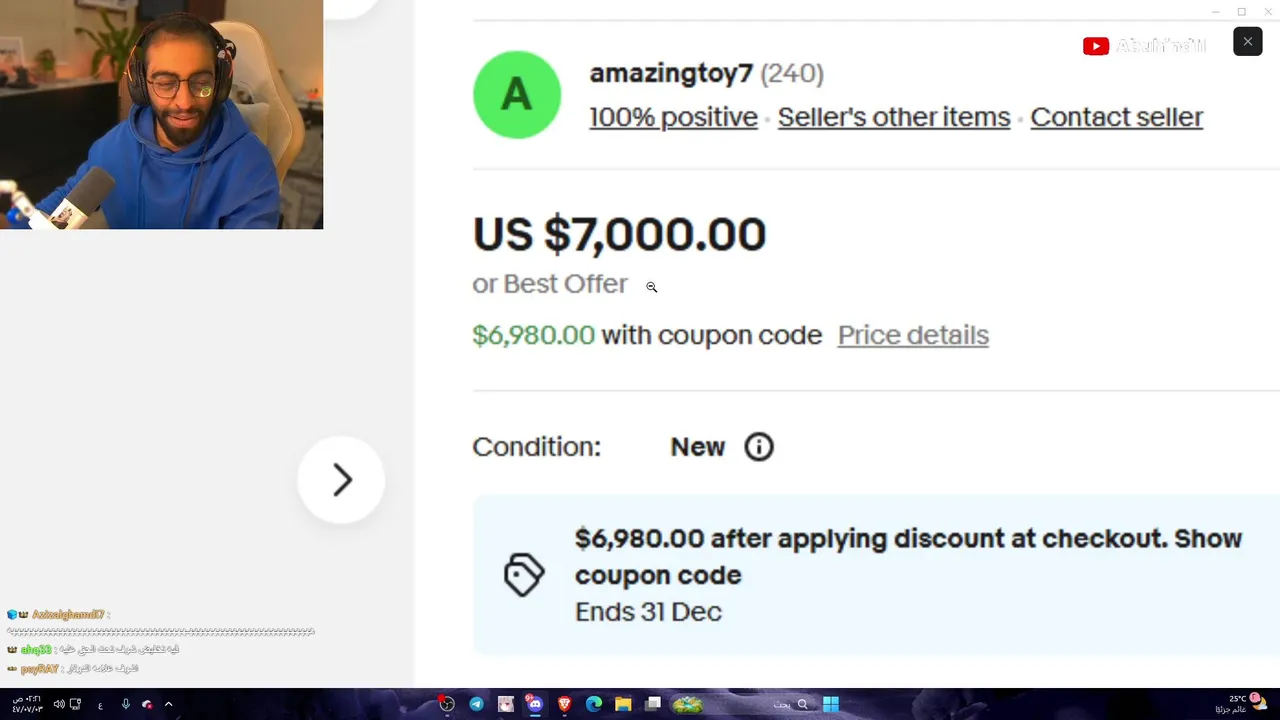This screenshot has width=1280, height=720.
Task: Click the Contact seller link
Action: click(x=1116, y=117)
